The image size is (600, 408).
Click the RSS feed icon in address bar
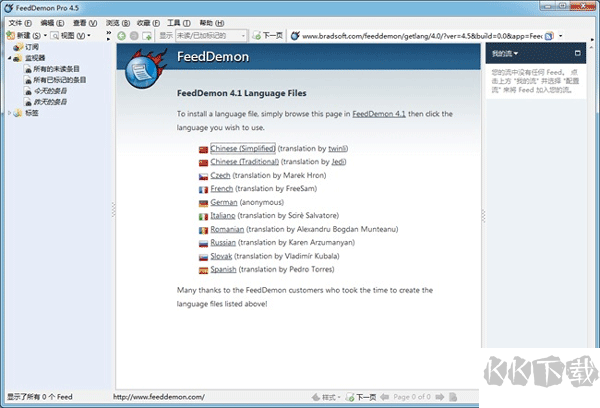[x=549, y=36]
